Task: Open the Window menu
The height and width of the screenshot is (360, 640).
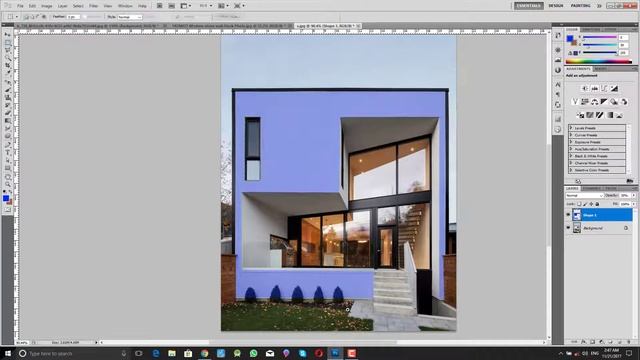Action: point(125,6)
